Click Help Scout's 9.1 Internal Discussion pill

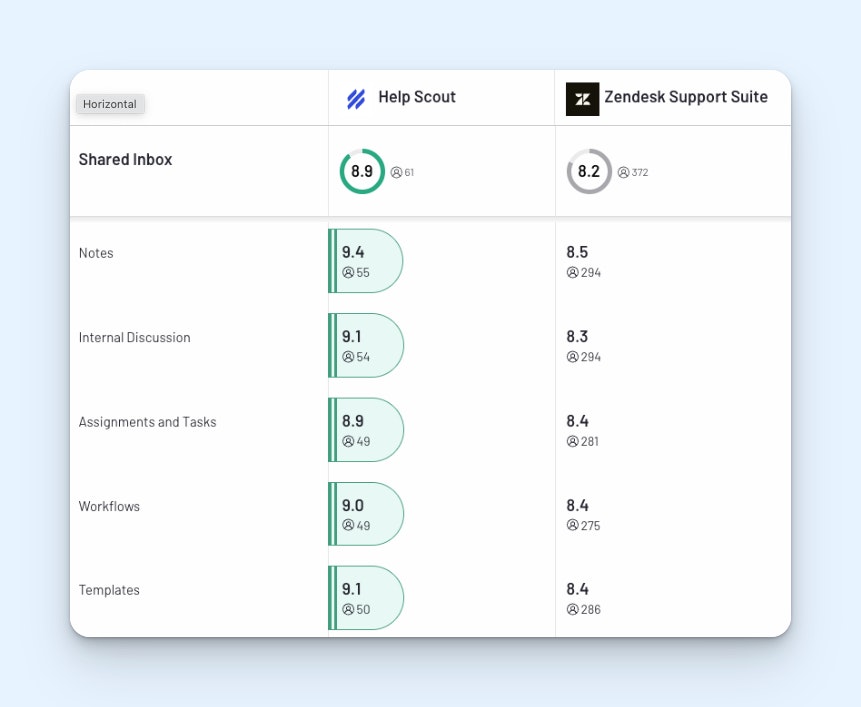coord(366,345)
